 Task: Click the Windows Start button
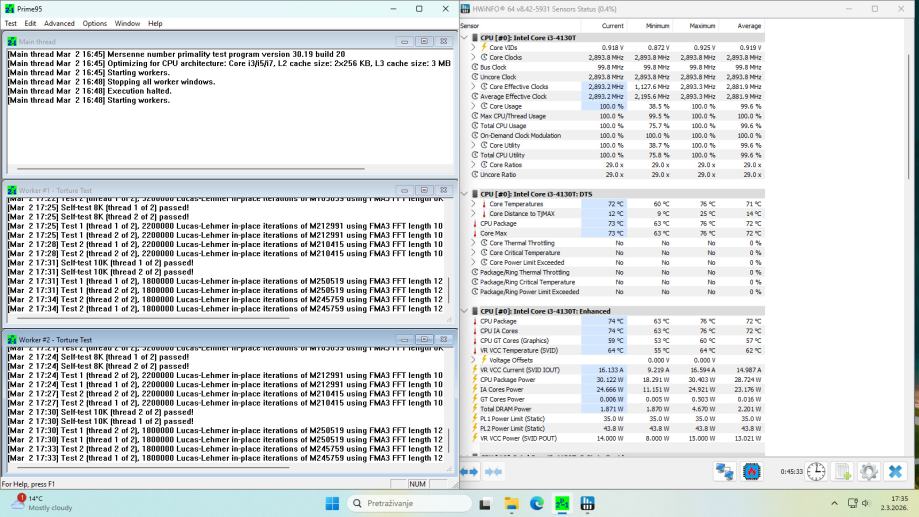(x=332, y=503)
